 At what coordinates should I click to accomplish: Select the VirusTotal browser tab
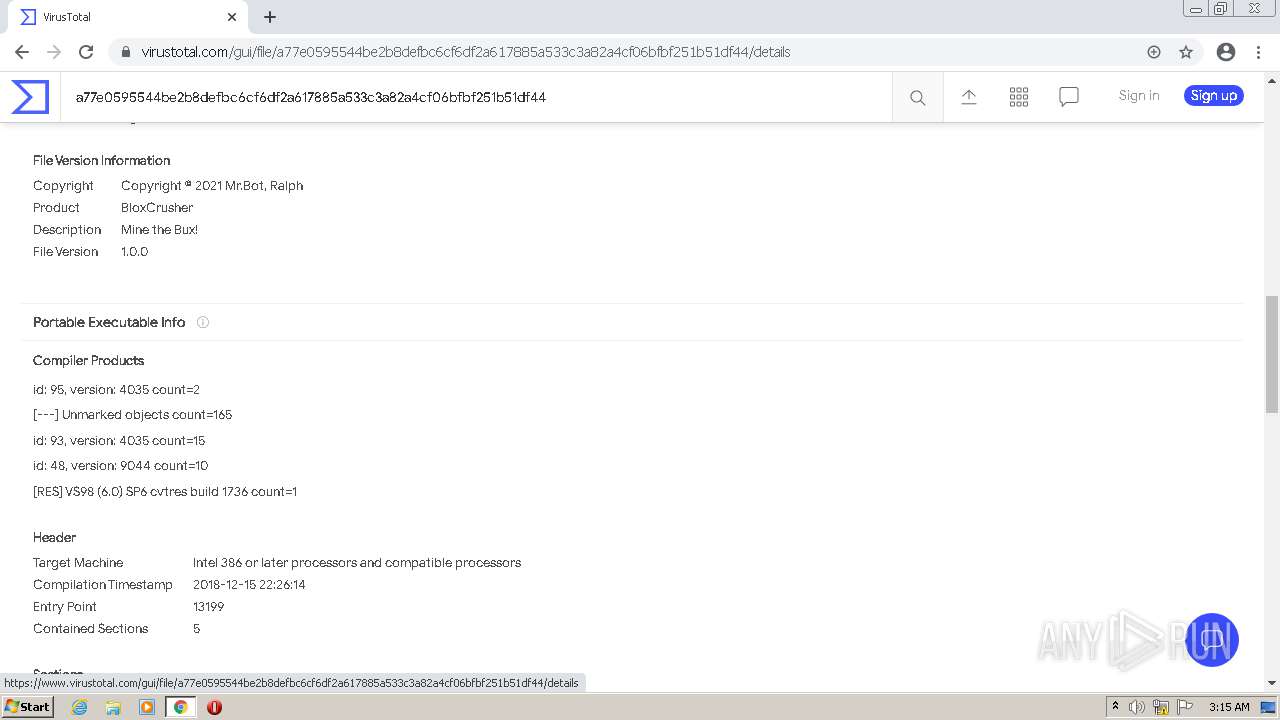tap(127, 17)
